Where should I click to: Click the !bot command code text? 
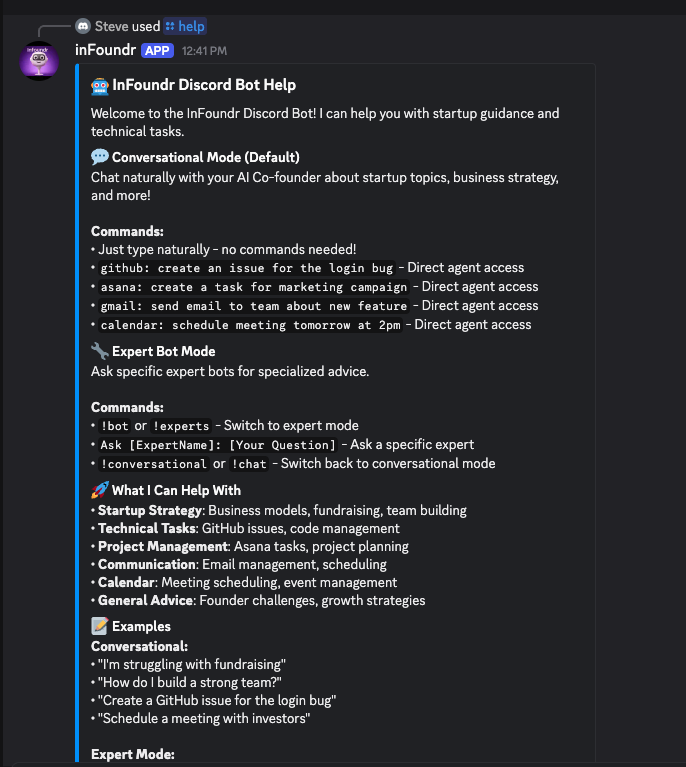coord(114,426)
